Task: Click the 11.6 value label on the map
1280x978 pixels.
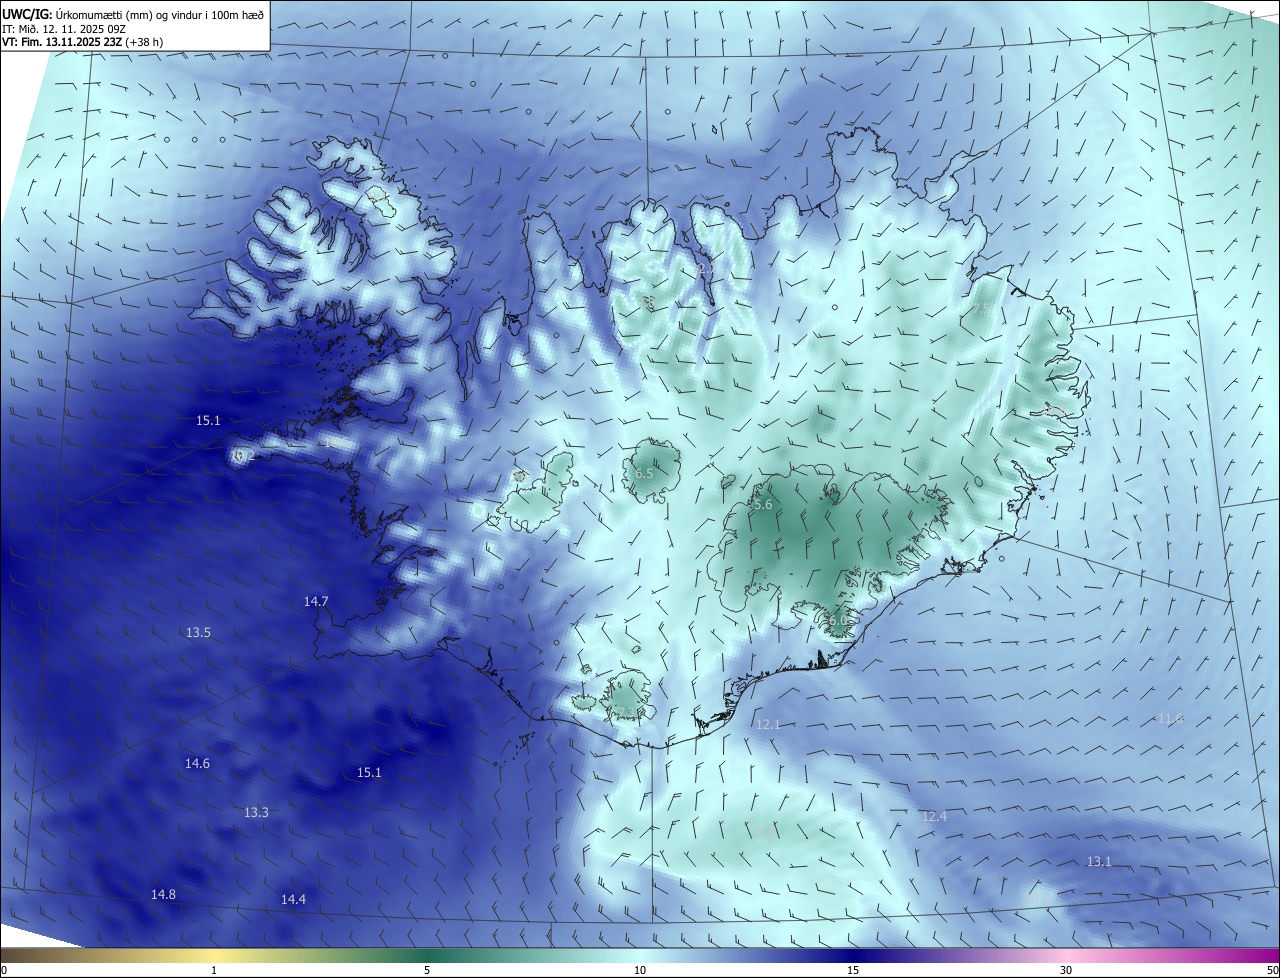Action: click(1170, 718)
